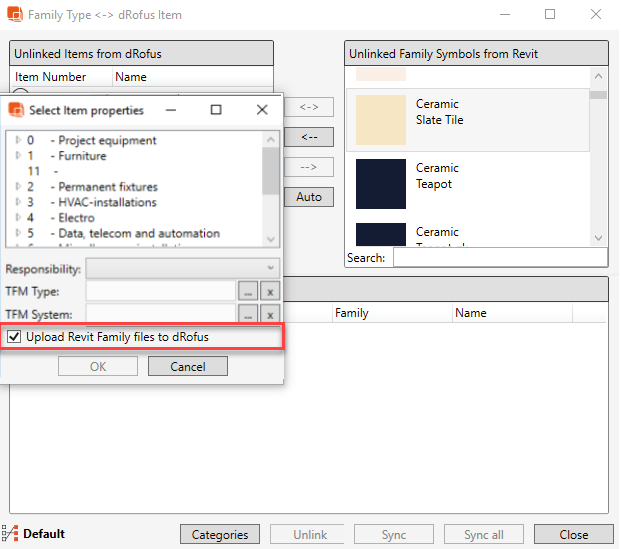Click the Search input field
This screenshot has height=549, width=621.
click(x=498, y=258)
